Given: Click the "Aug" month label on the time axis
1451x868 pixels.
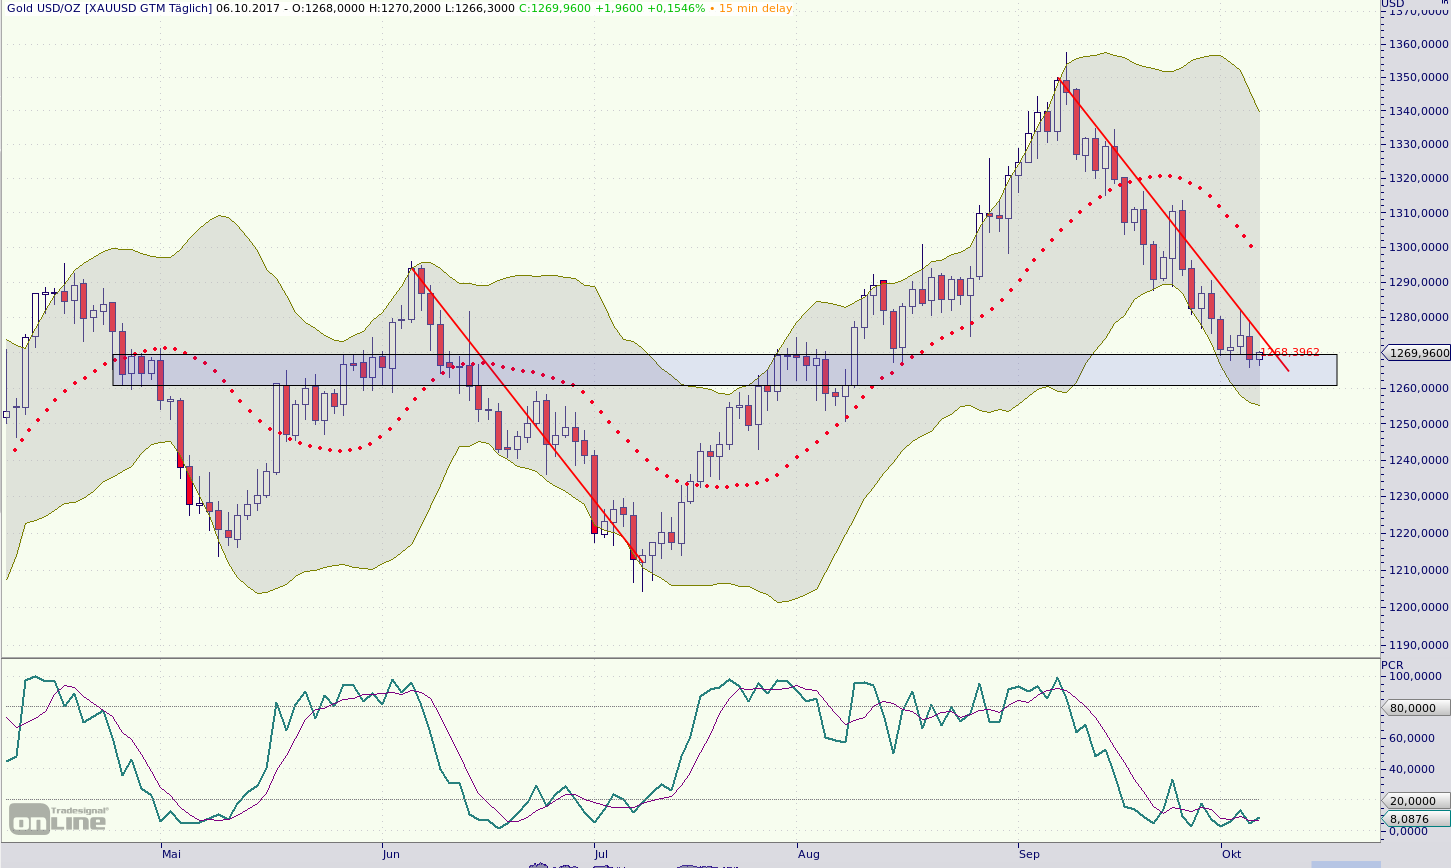Looking at the screenshot, I should pos(809,854).
